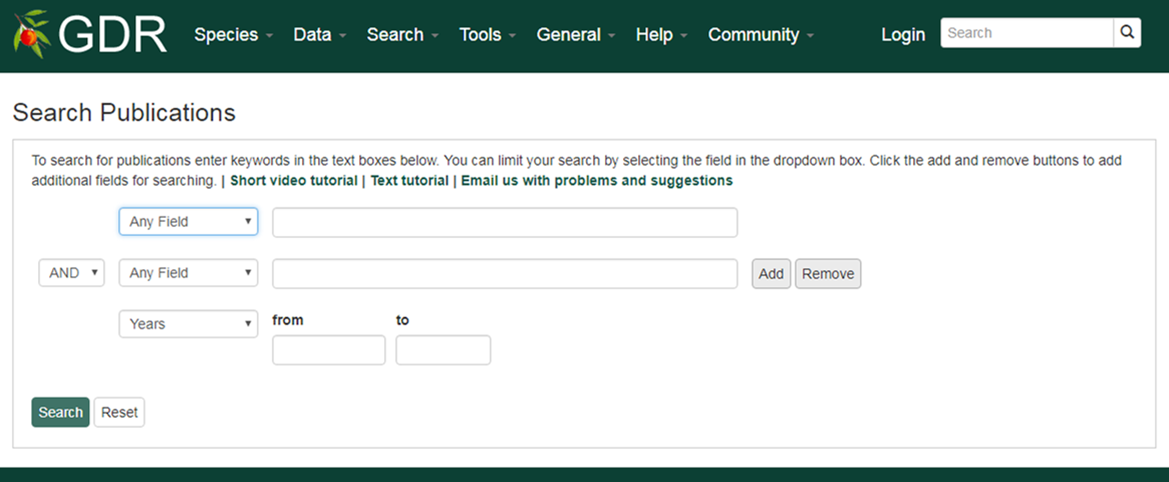1169x482 pixels.
Task: Open the Search navigation menu
Action: pos(403,34)
